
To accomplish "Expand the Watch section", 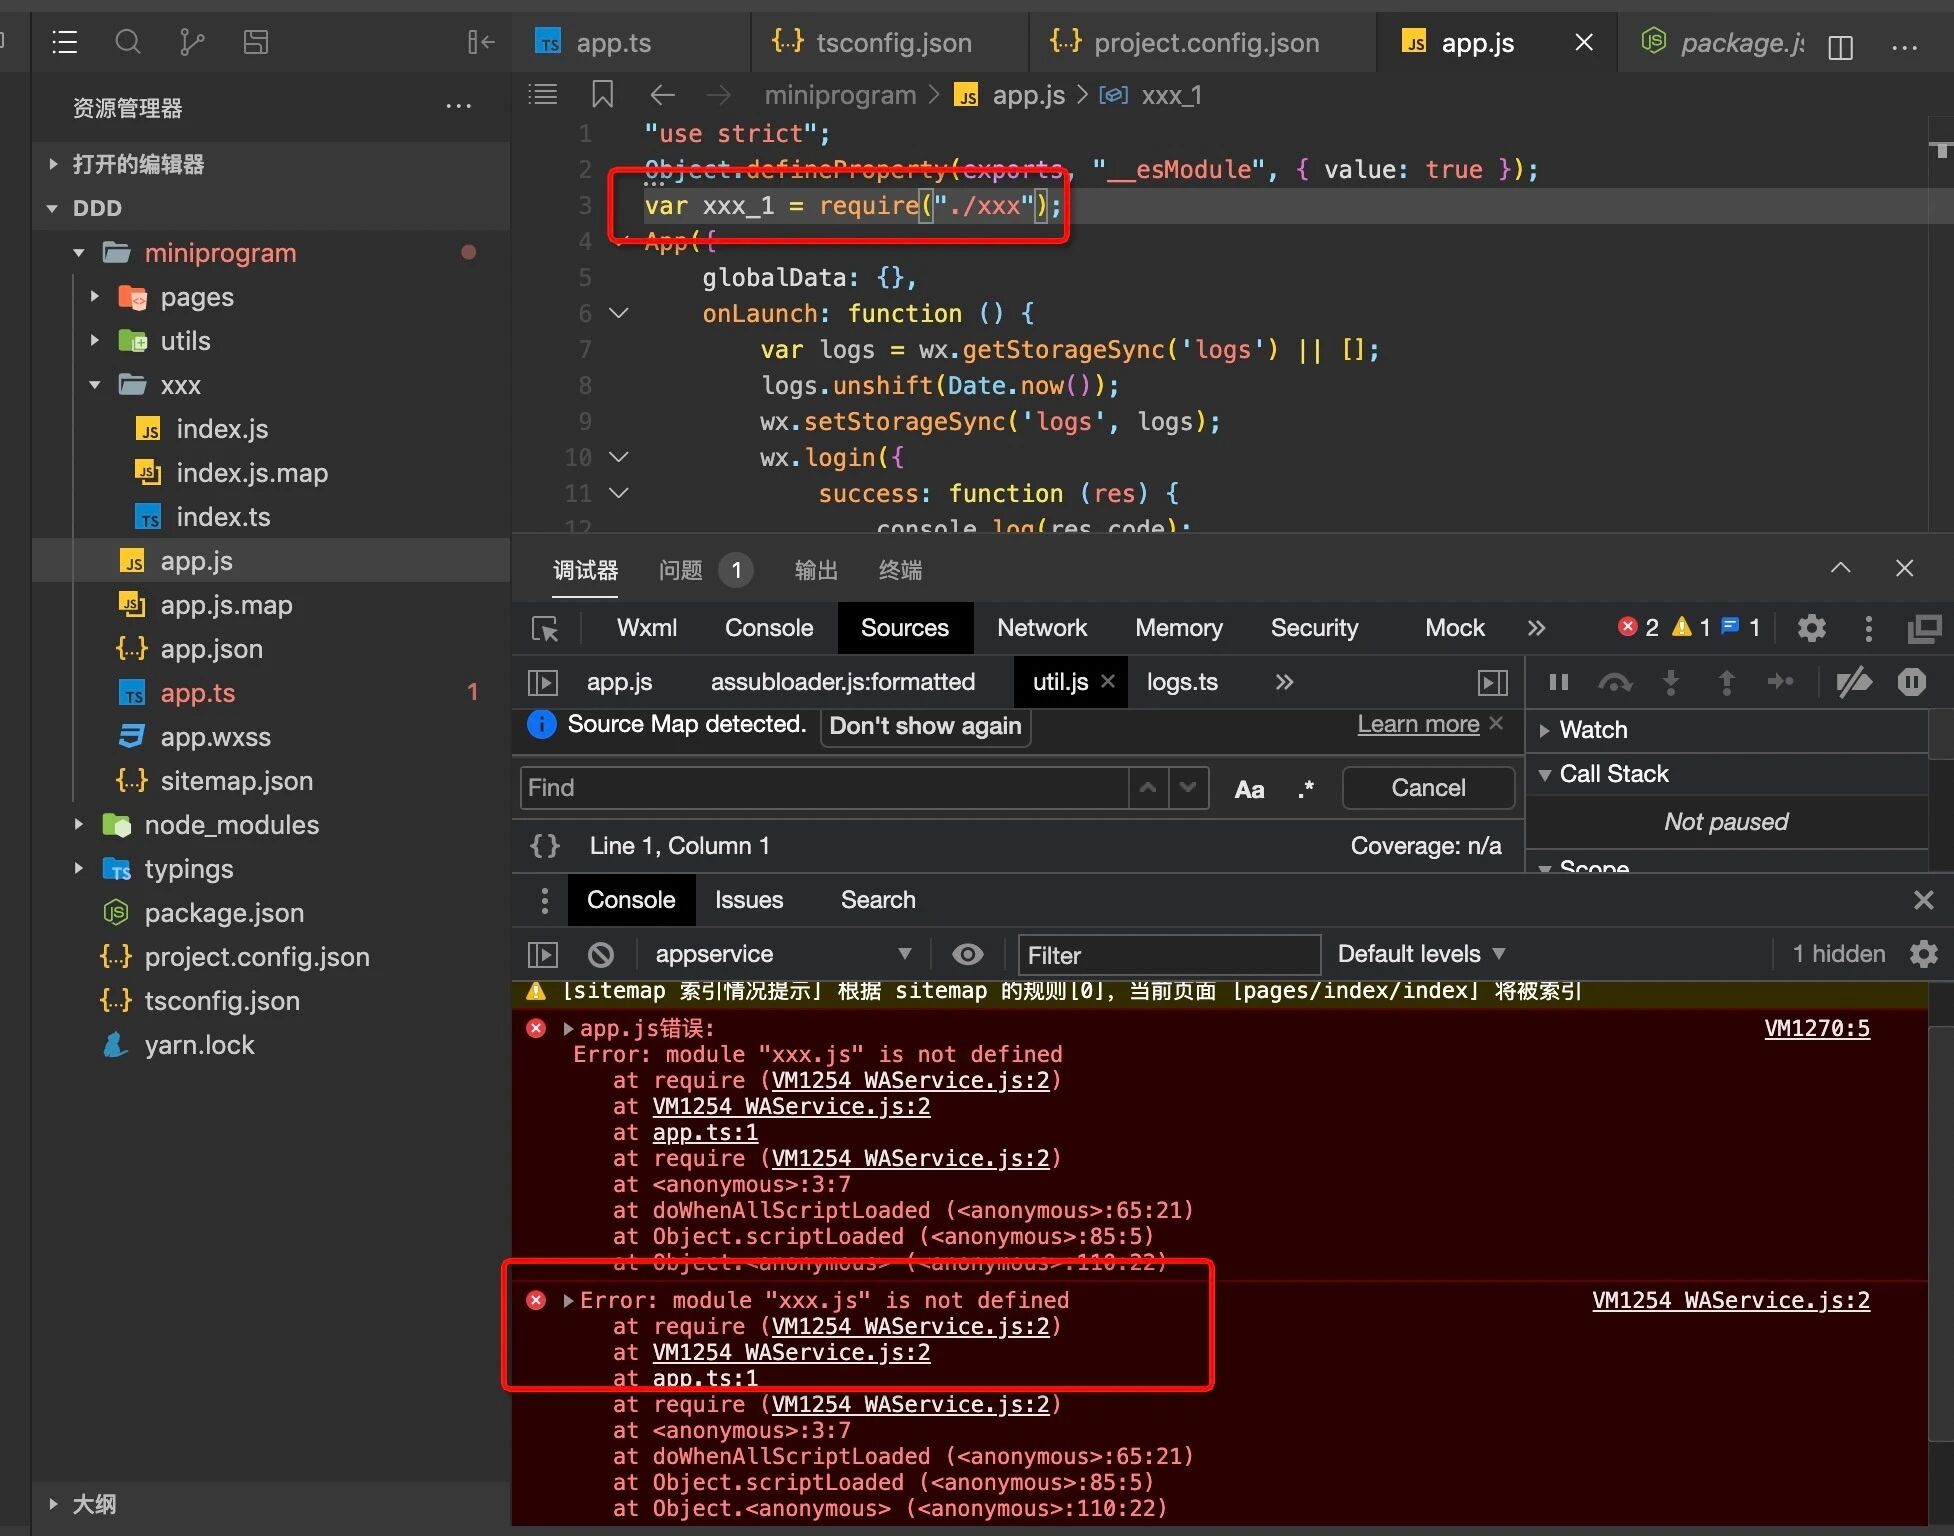I will [x=1592, y=730].
